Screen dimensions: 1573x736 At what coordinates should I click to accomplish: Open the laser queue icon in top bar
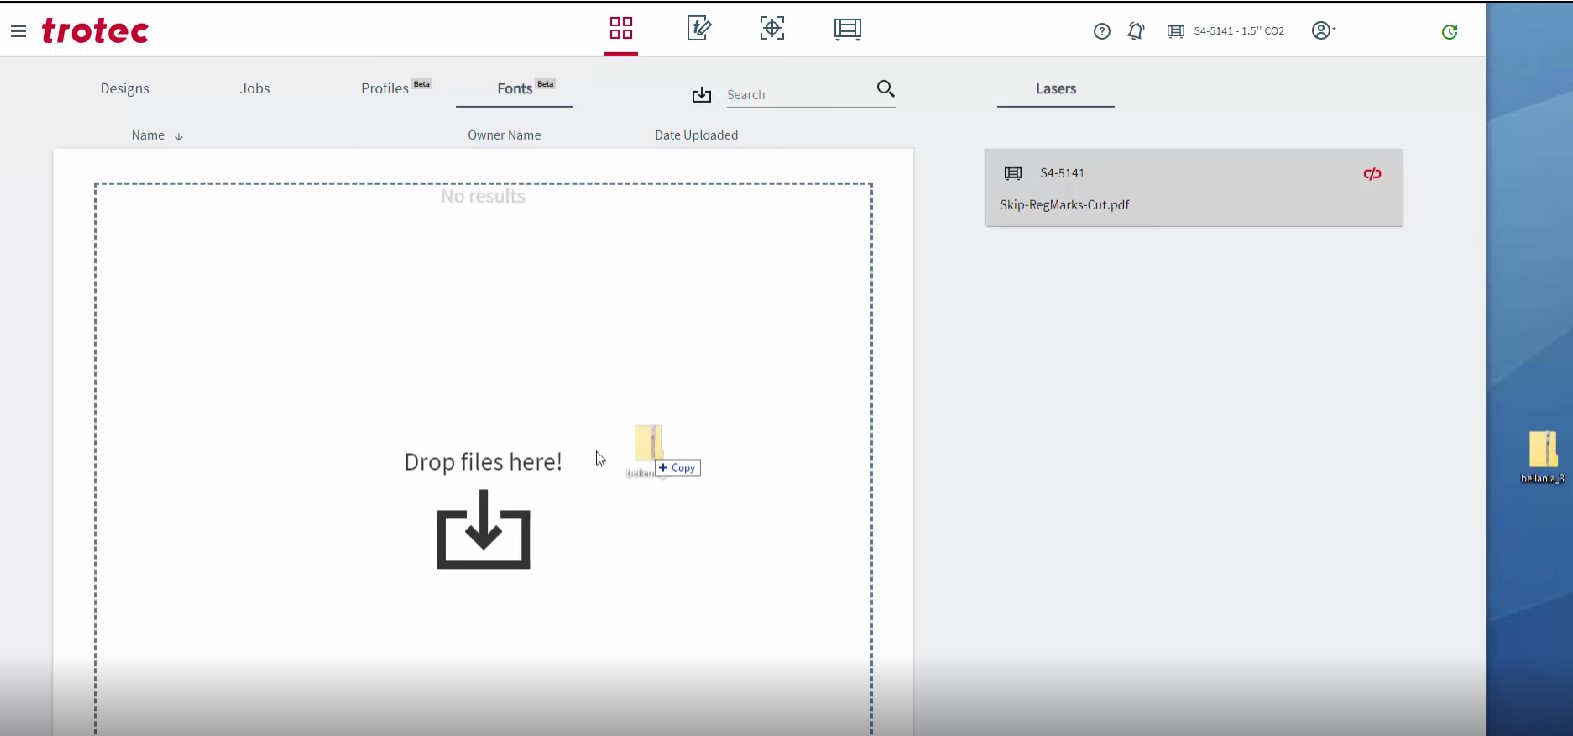[847, 29]
